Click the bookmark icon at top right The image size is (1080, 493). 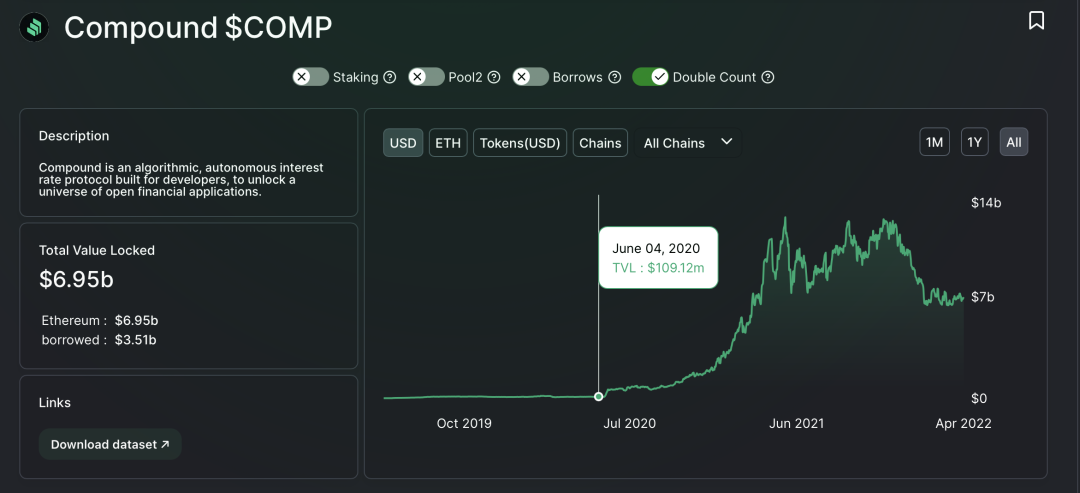1036,21
